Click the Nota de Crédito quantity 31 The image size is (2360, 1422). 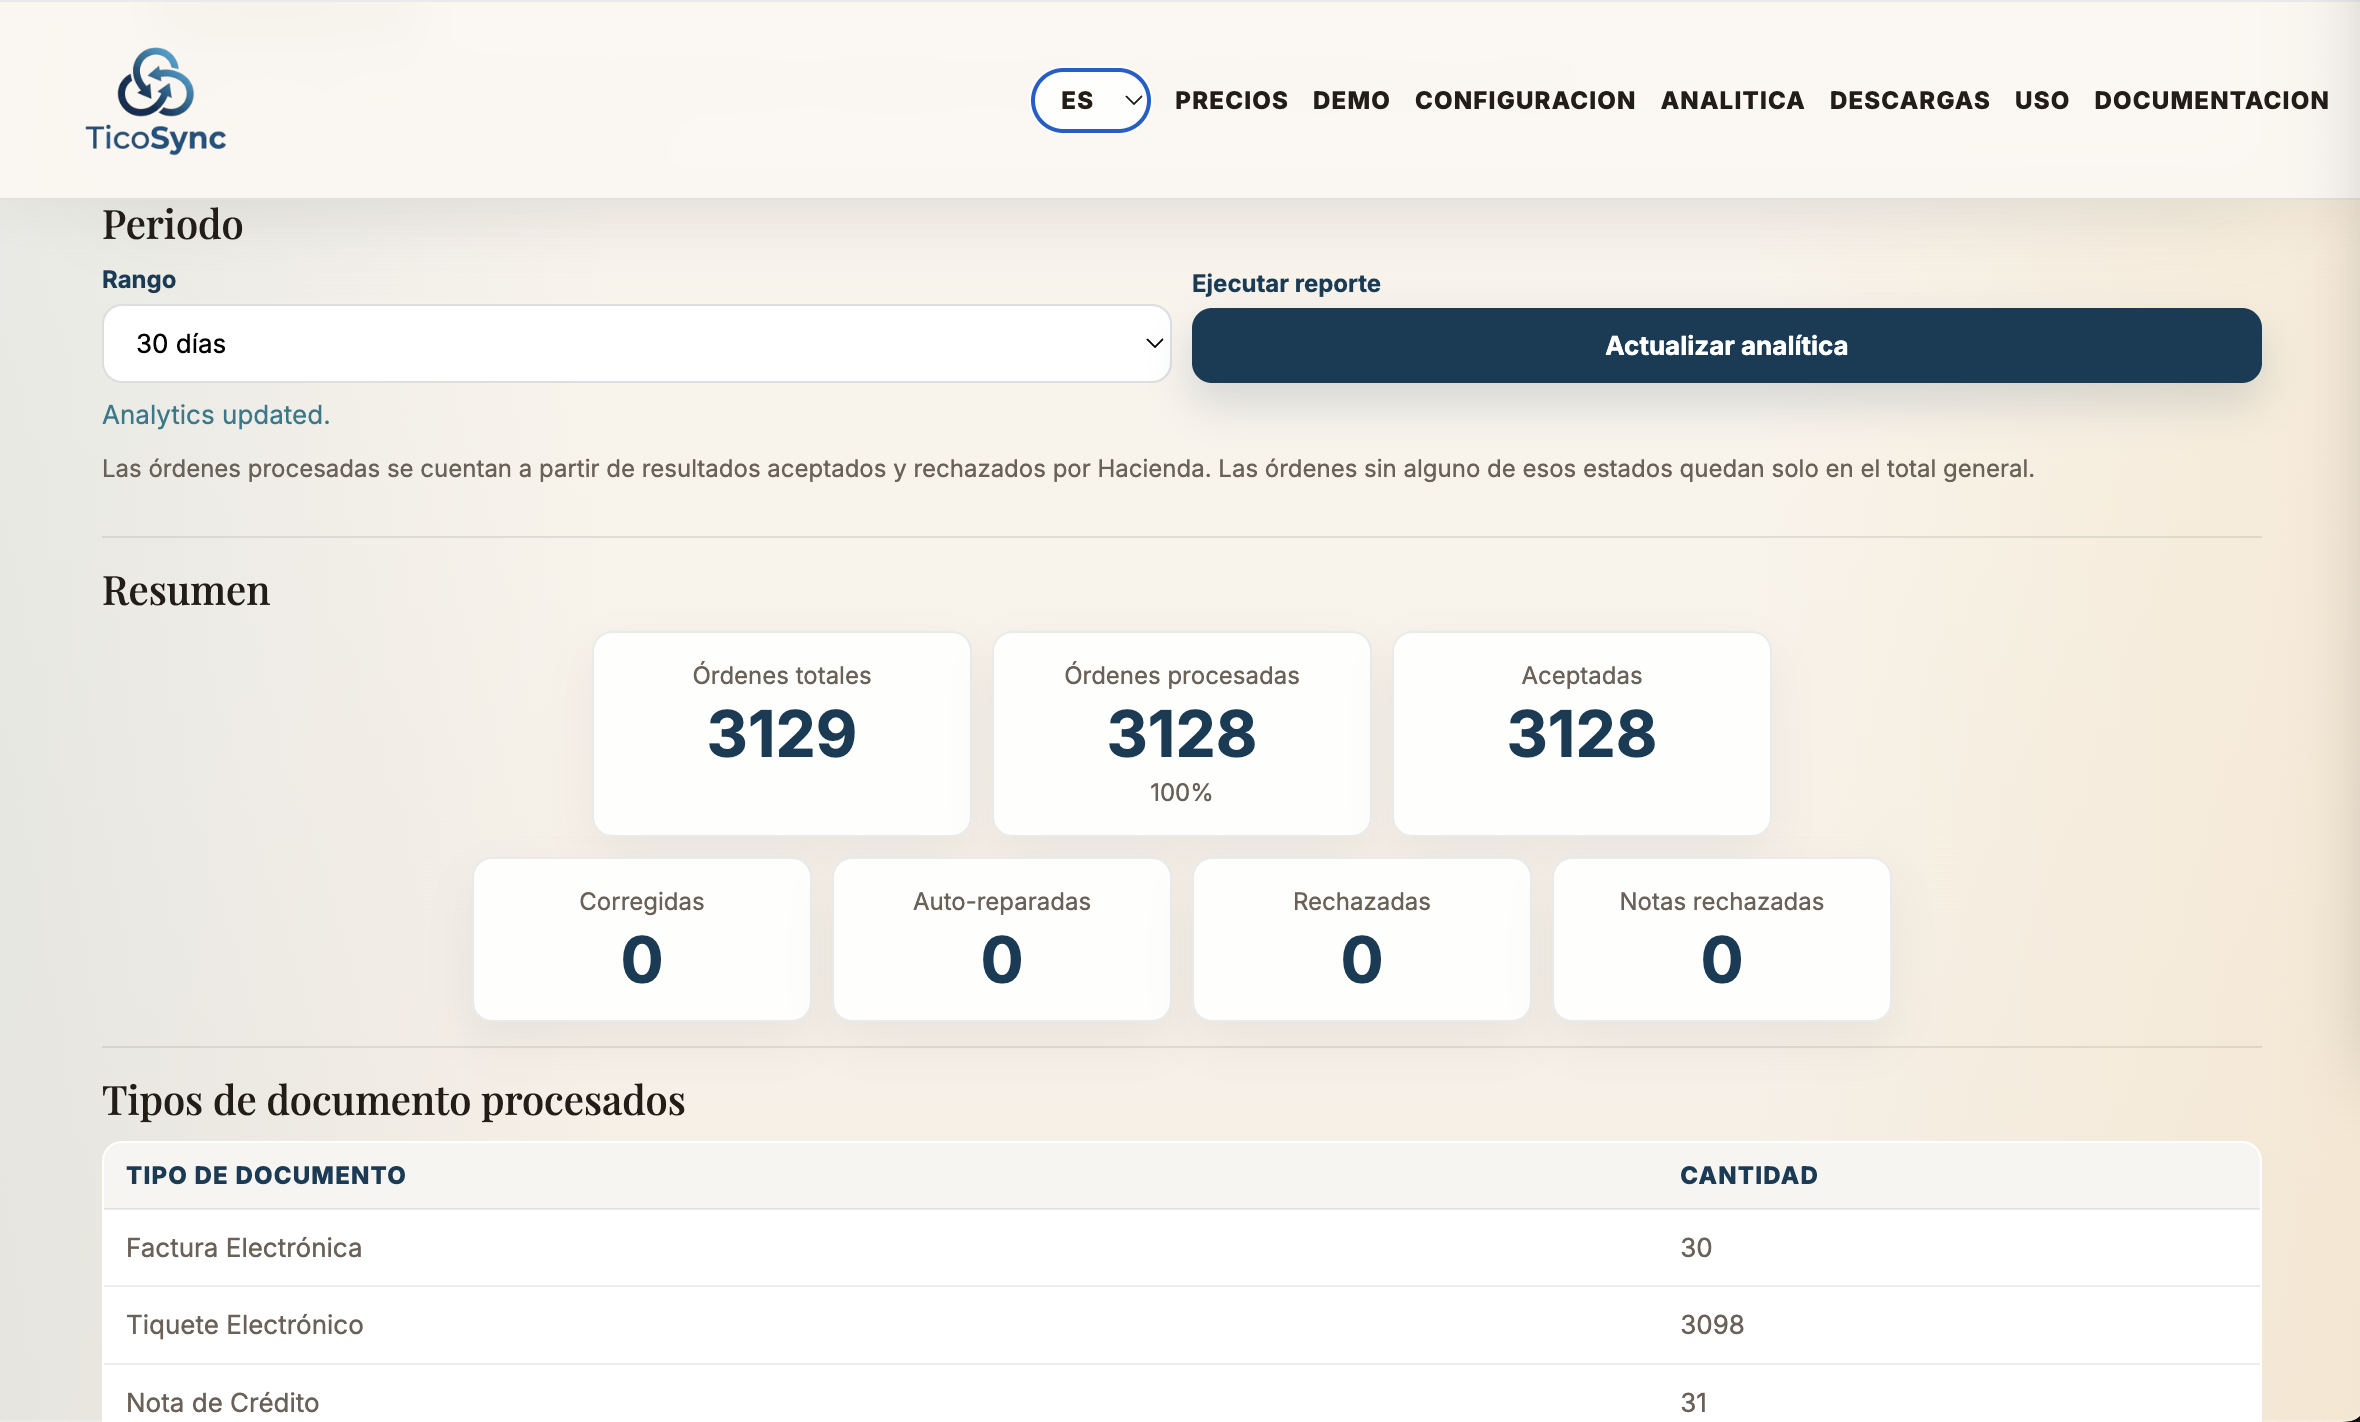click(x=1694, y=1402)
